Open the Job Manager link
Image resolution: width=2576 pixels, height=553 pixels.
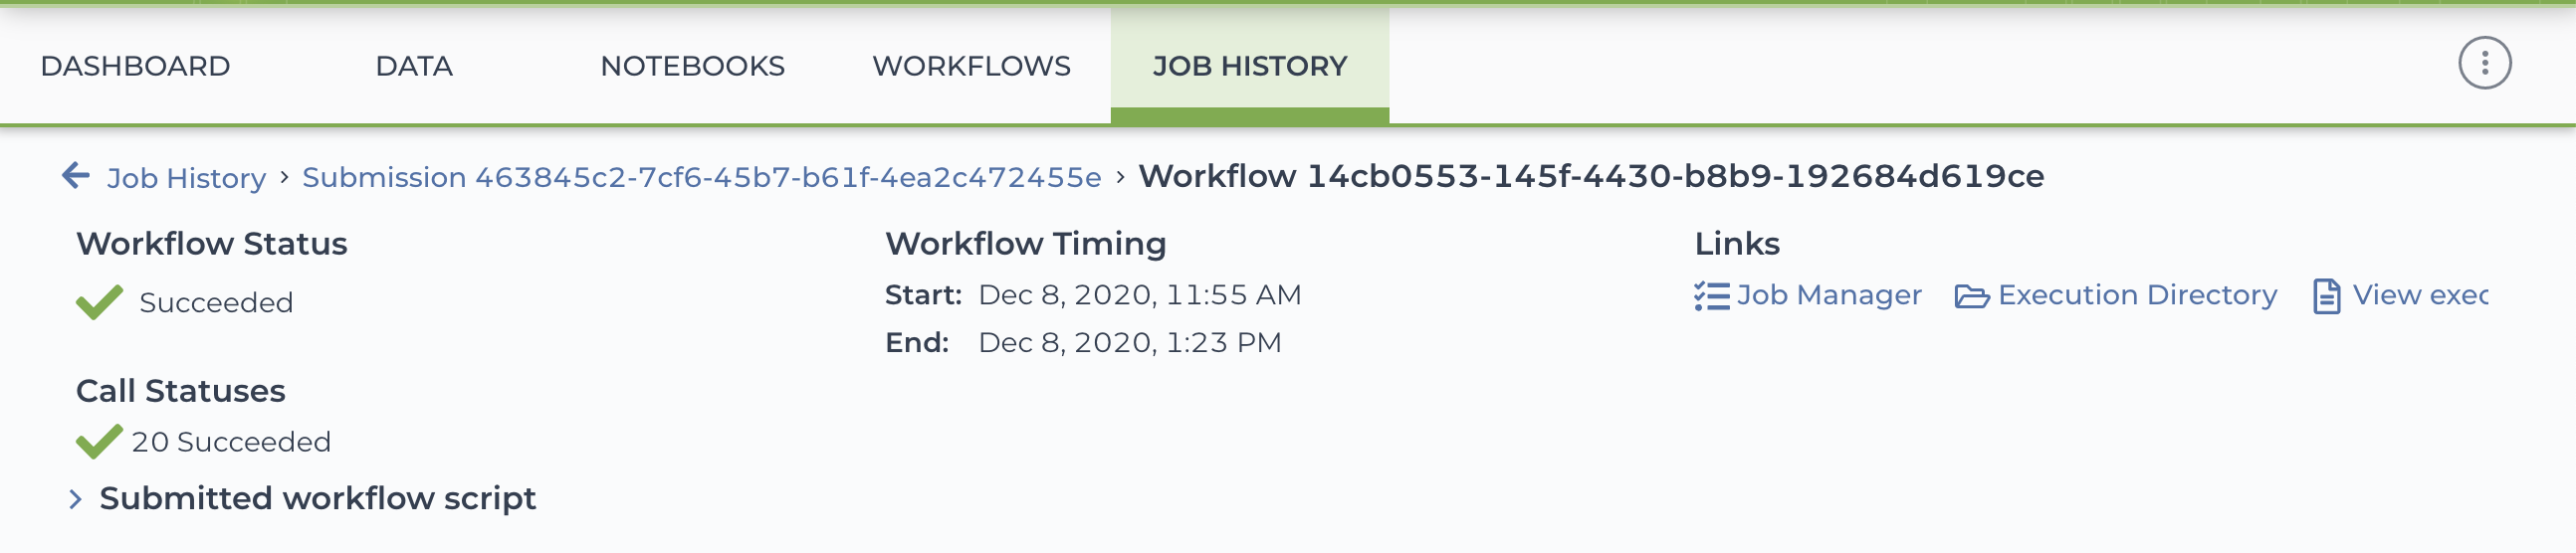[1828, 296]
